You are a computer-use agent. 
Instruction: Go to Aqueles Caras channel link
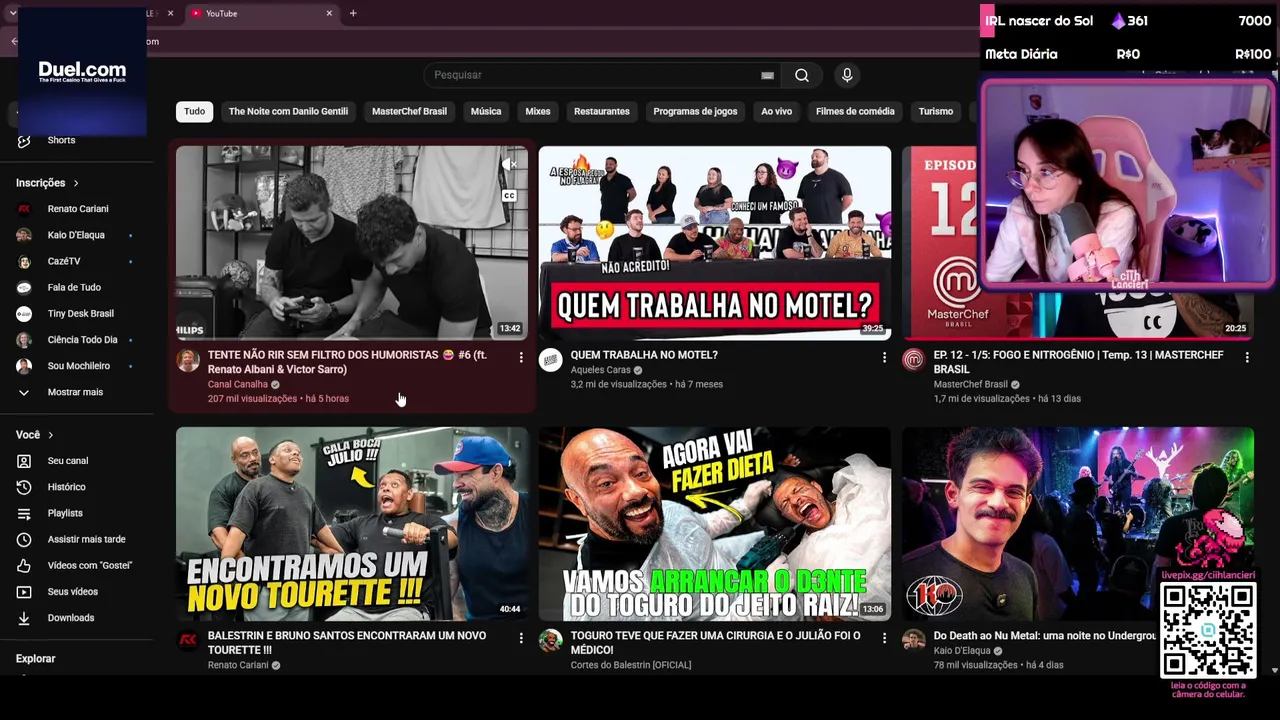pyautogui.click(x=601, y=370)
